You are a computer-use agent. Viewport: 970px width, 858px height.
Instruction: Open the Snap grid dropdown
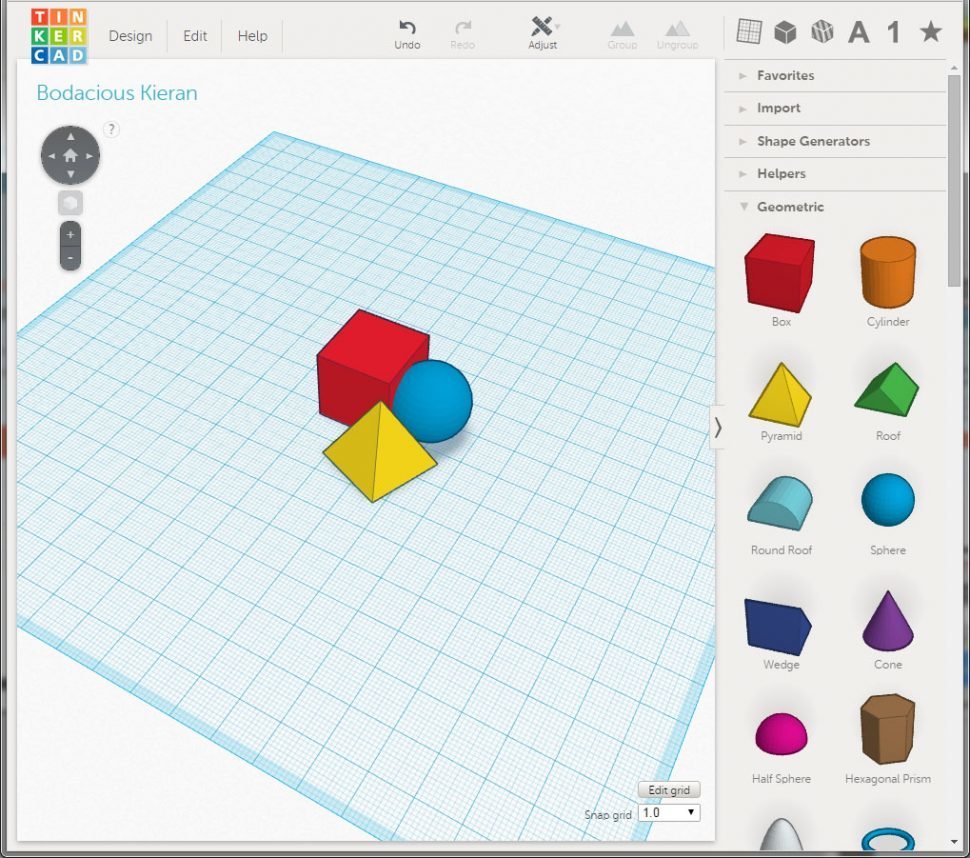(x=669, y=813)
